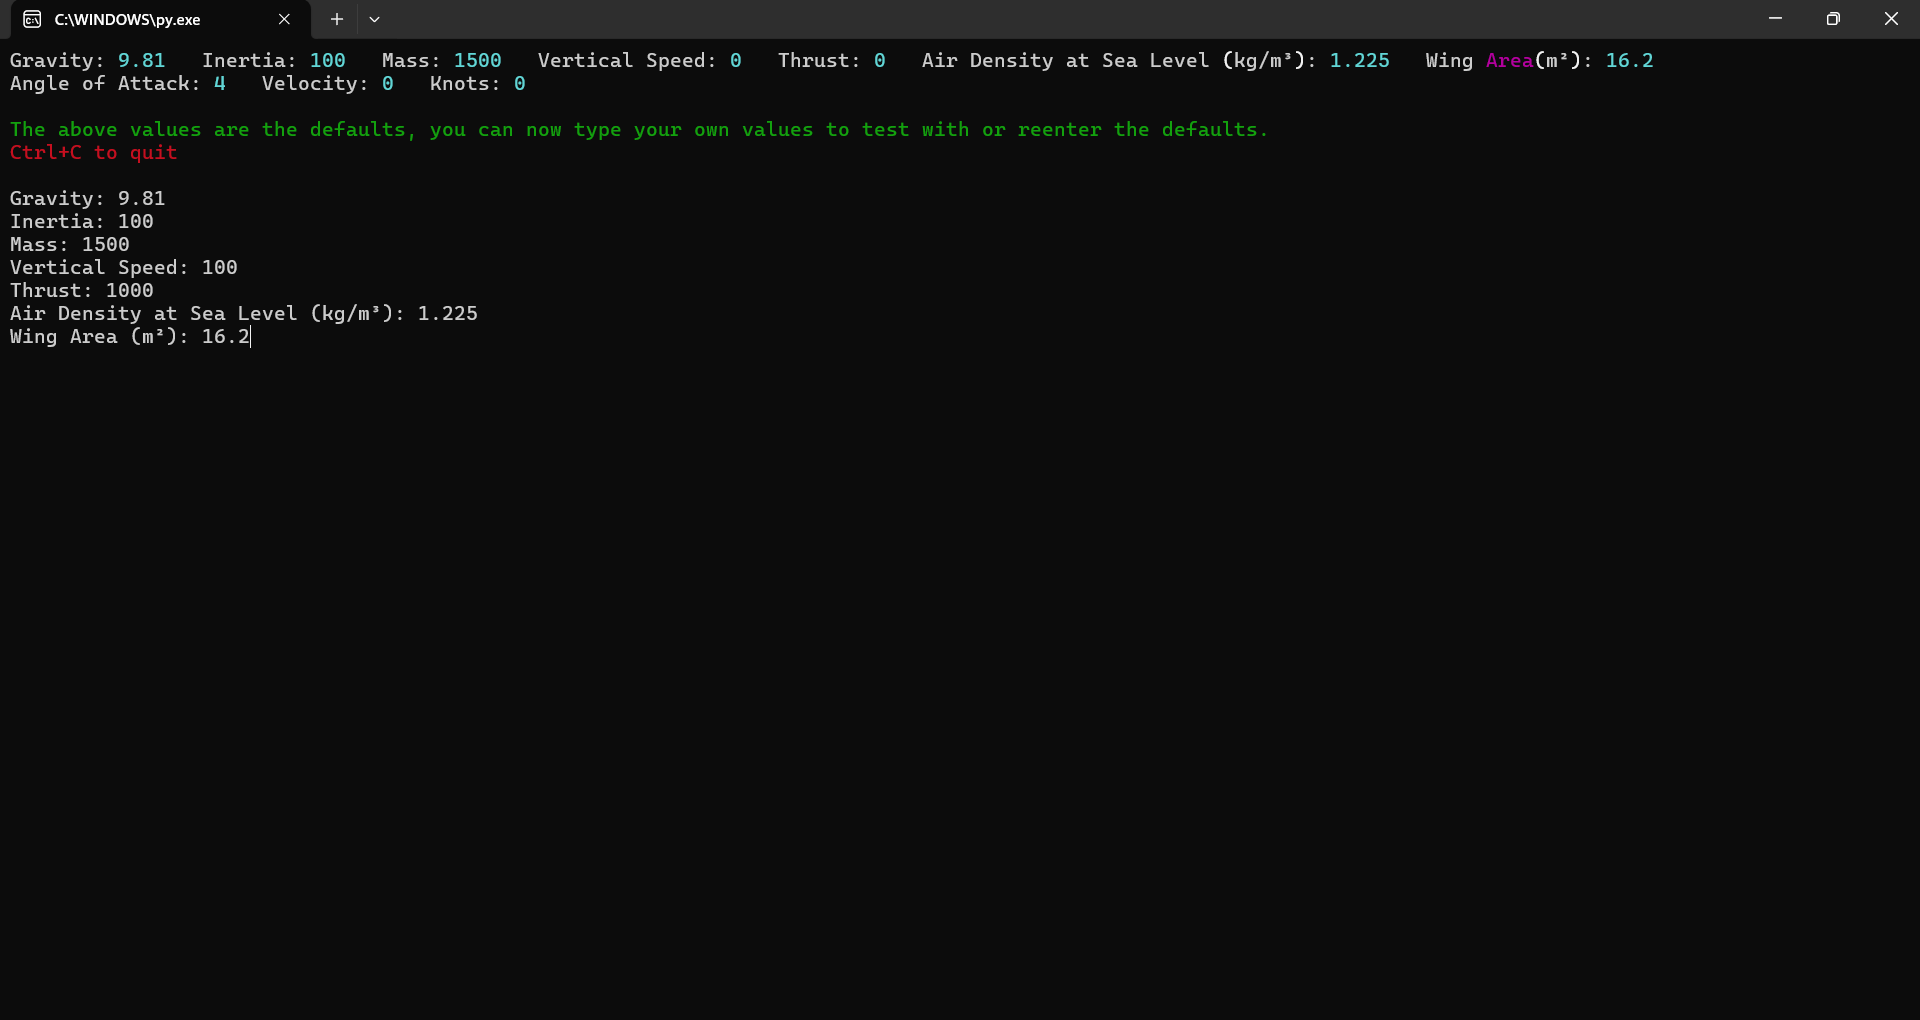
Task: Click the cyan default Air Density value 1.225
Action: tap(1359, 61)
